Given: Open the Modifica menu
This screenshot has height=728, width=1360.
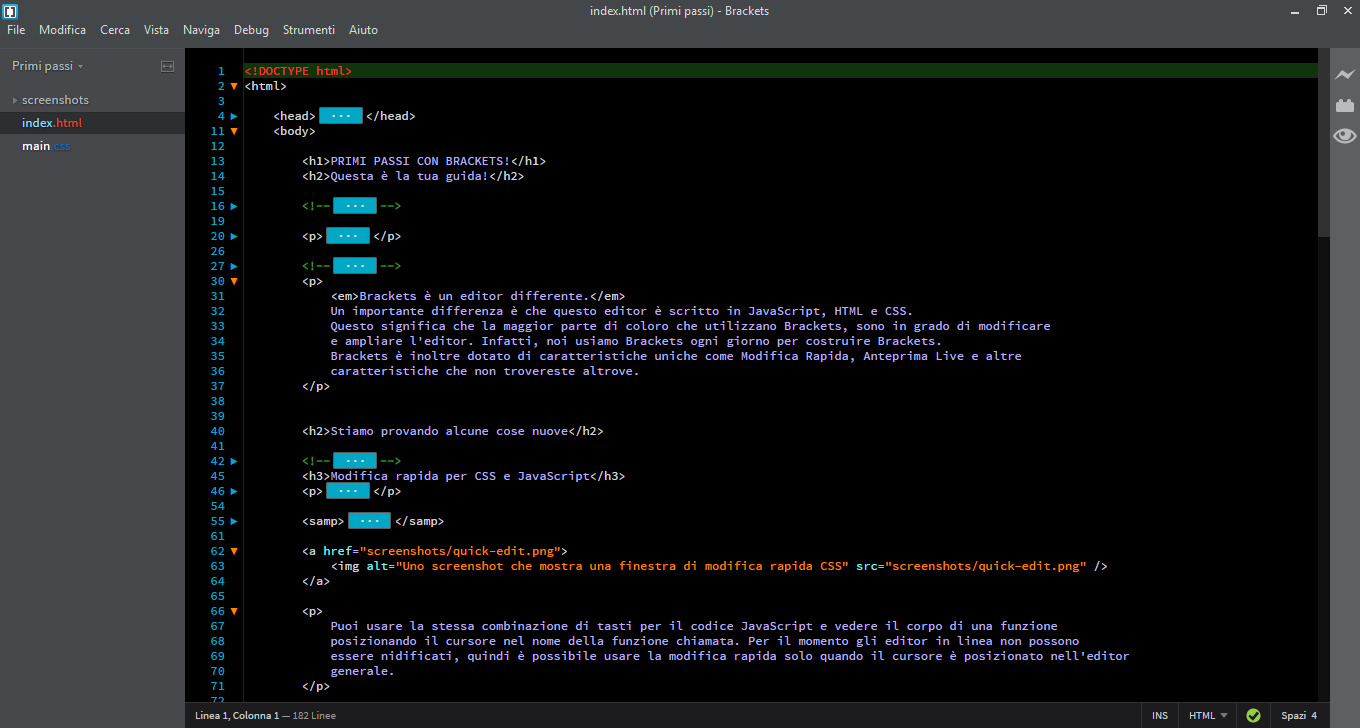Looking at the screenshot, I should pos(62,30).
